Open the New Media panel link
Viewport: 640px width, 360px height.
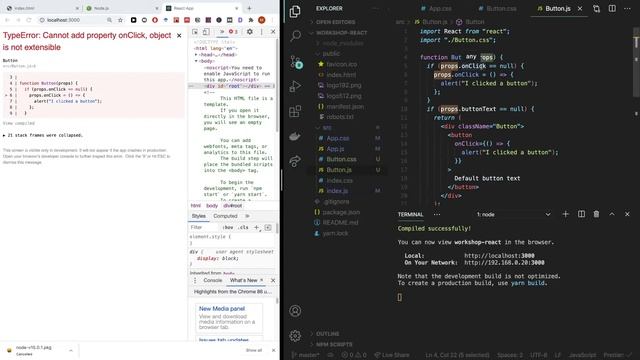pyautogui.click(x=222, y=309)
